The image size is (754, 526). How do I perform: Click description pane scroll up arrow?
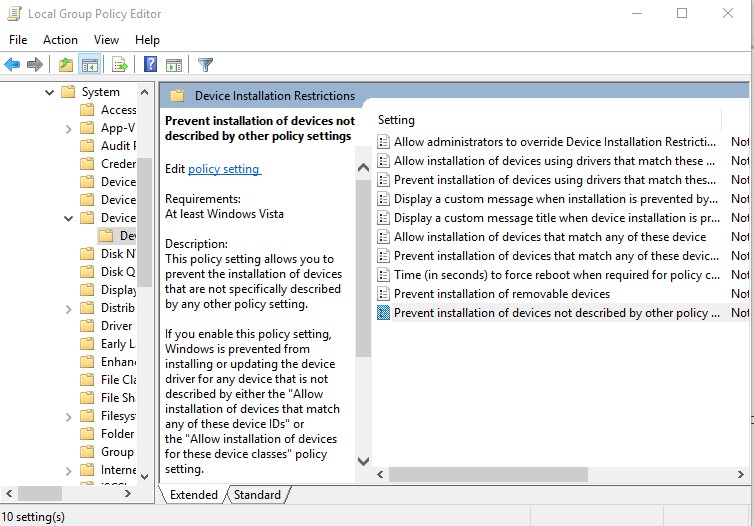[x=364, y=168]
